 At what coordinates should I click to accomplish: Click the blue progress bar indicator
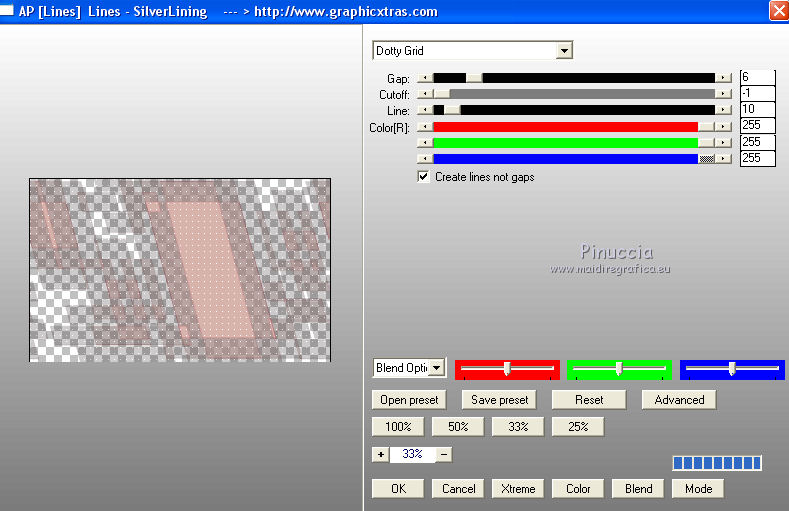tap(717, 463)
